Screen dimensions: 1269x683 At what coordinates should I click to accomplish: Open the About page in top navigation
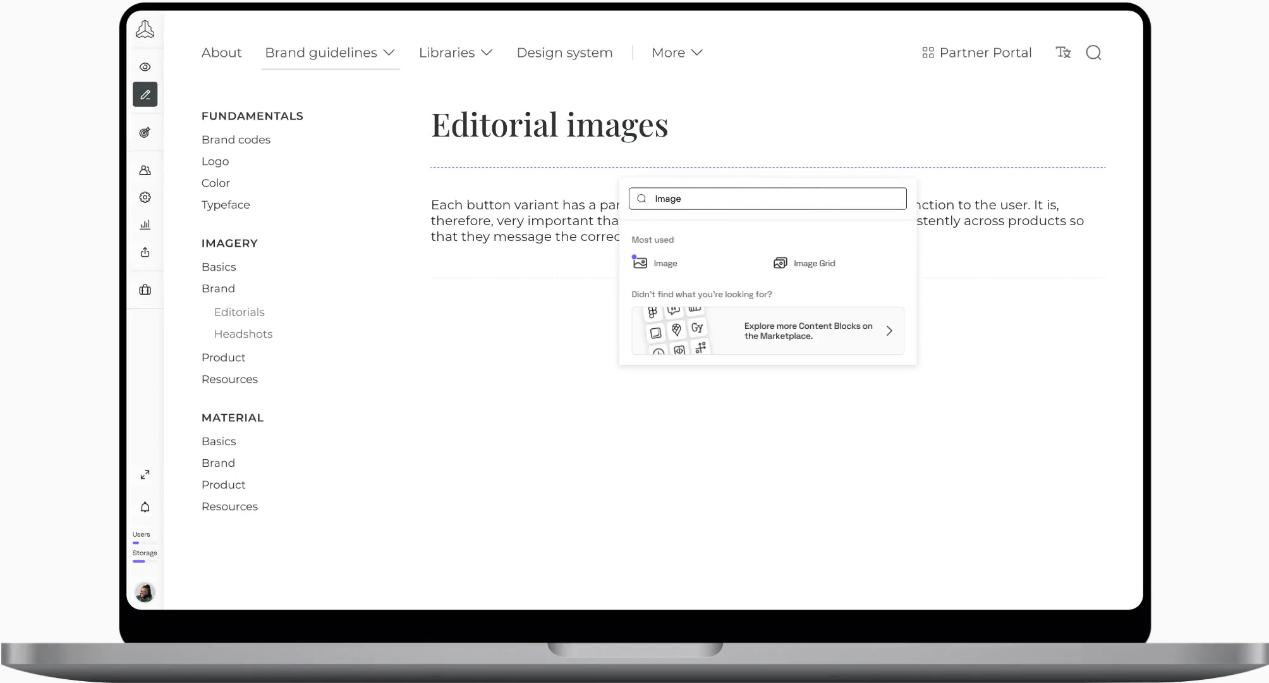(221, 53)
